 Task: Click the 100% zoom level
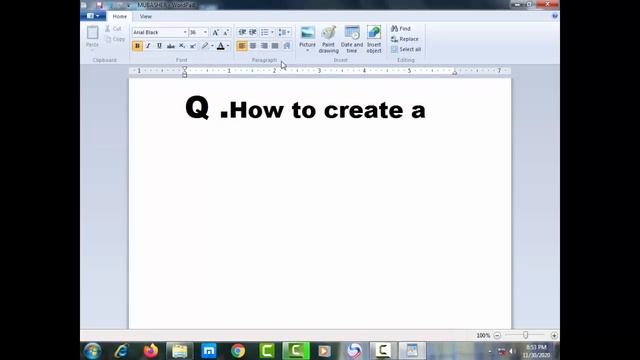pyautogui.click(x=483, y=336)
